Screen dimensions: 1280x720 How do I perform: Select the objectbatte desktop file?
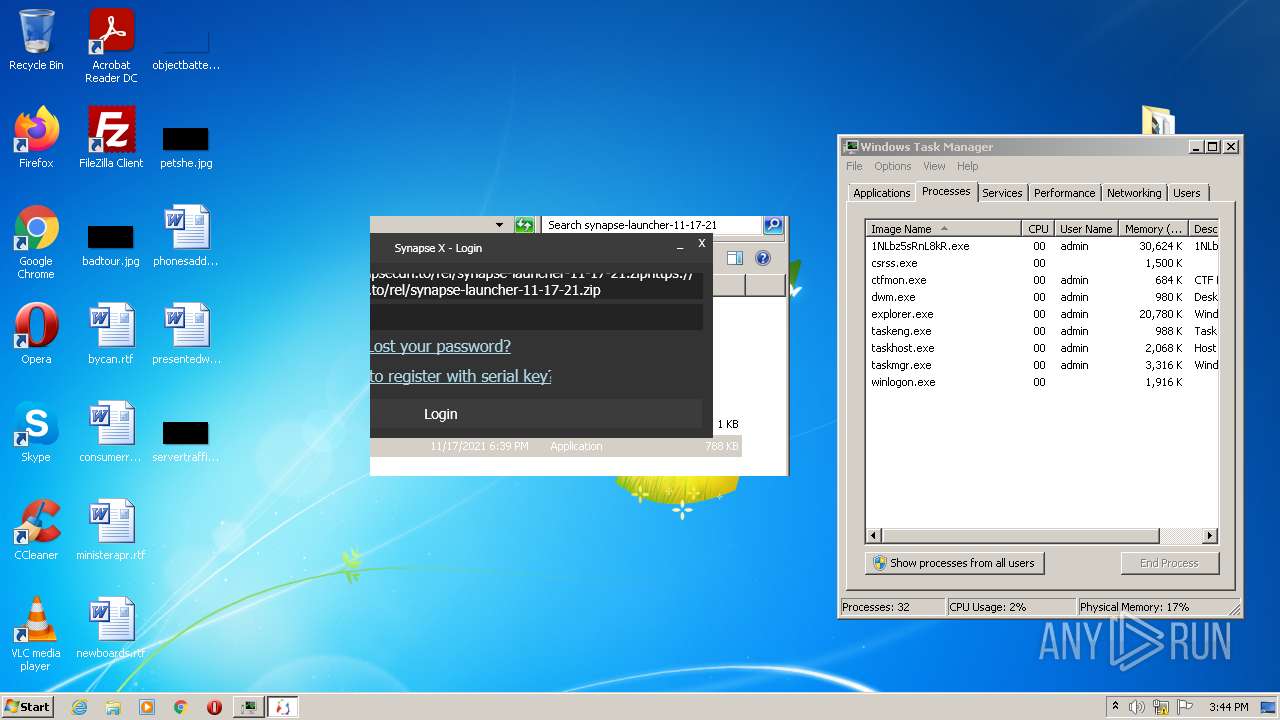(186, 49)
